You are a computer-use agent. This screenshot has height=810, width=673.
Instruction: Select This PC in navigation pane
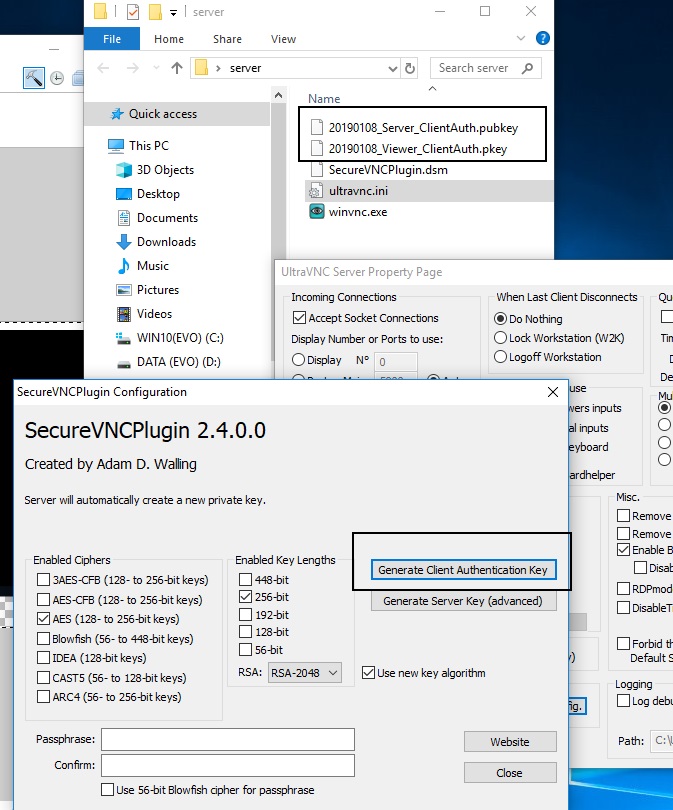[149, 146]
